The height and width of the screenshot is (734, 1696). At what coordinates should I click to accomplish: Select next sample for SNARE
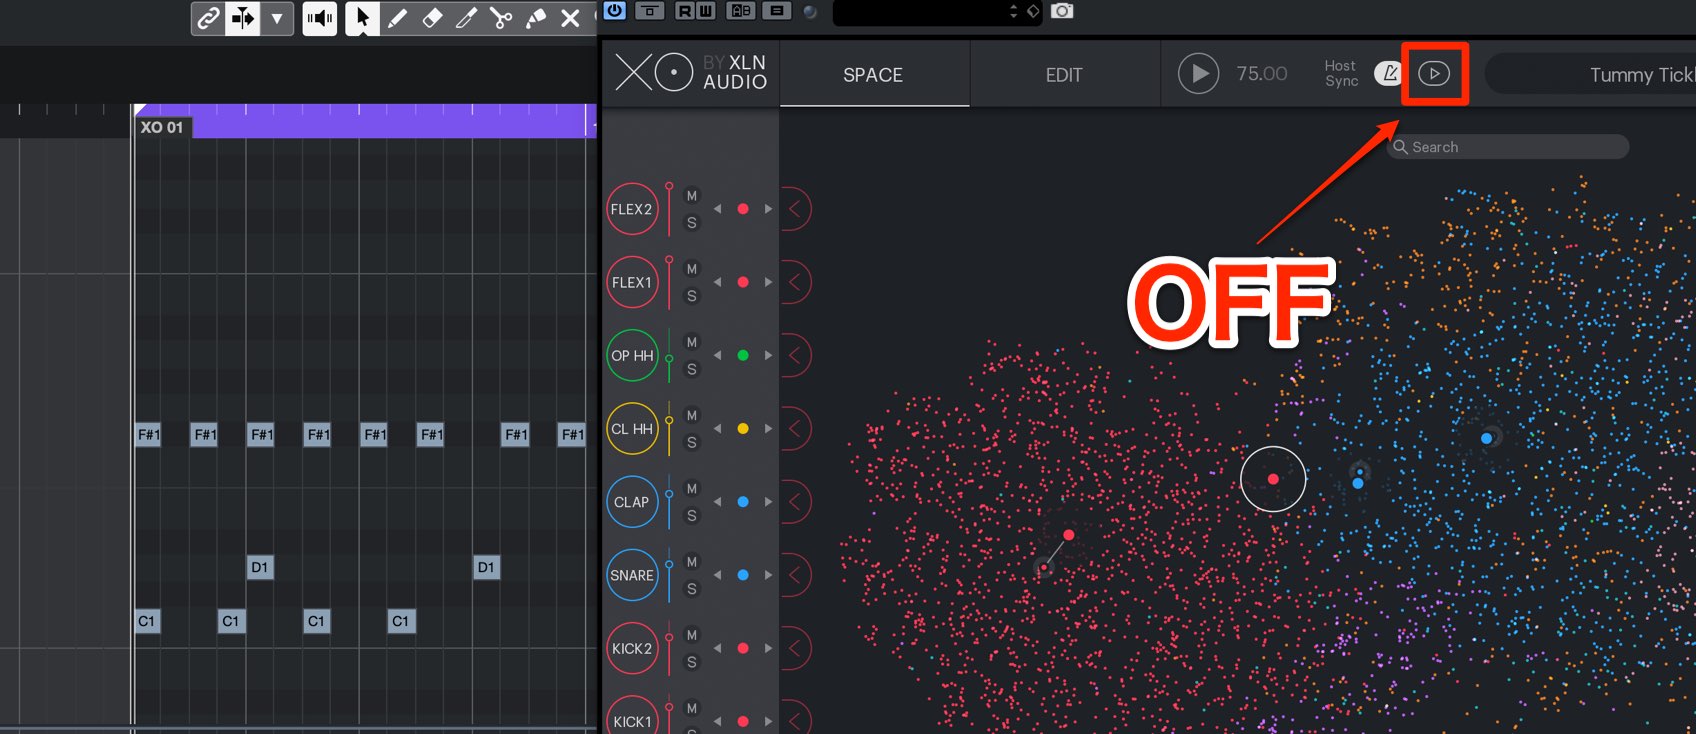point(768,575)
